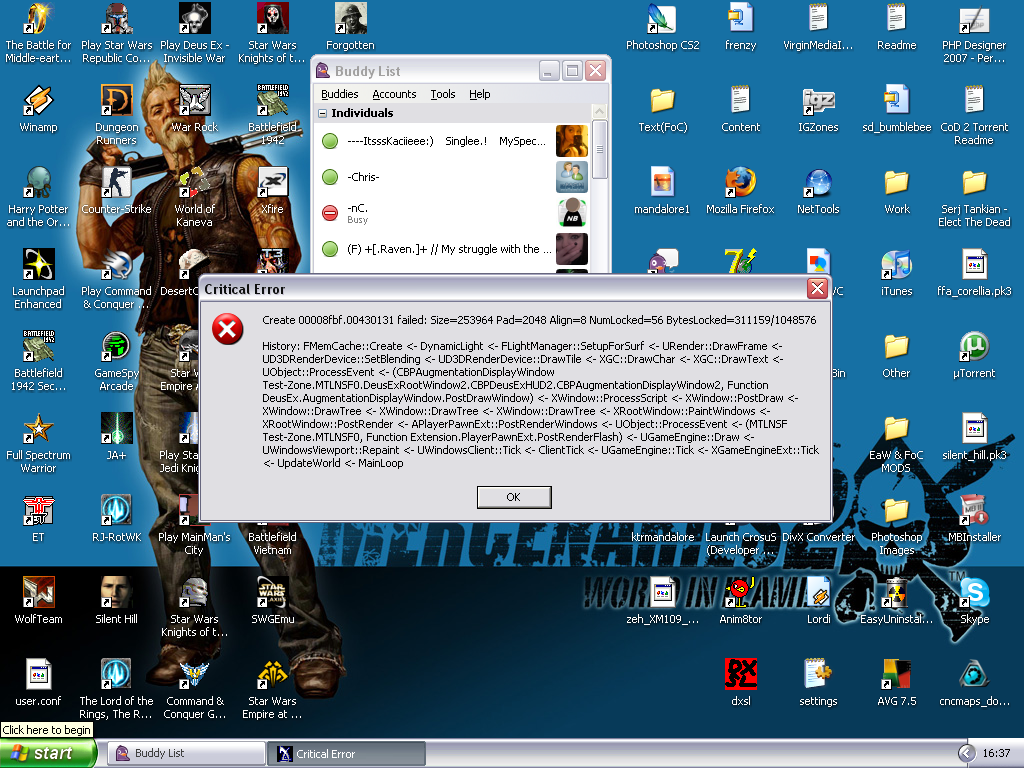Select buddy (F) +[.Raven.]+ in list

tap(453, 249)
